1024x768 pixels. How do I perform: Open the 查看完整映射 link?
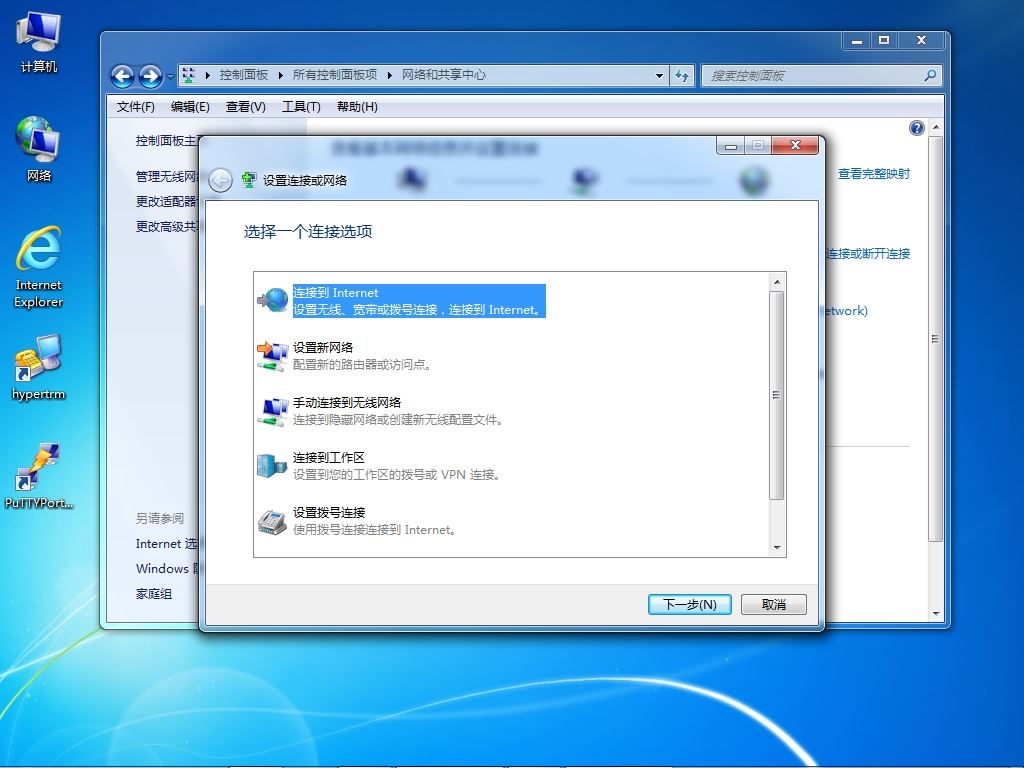(873, 174)
